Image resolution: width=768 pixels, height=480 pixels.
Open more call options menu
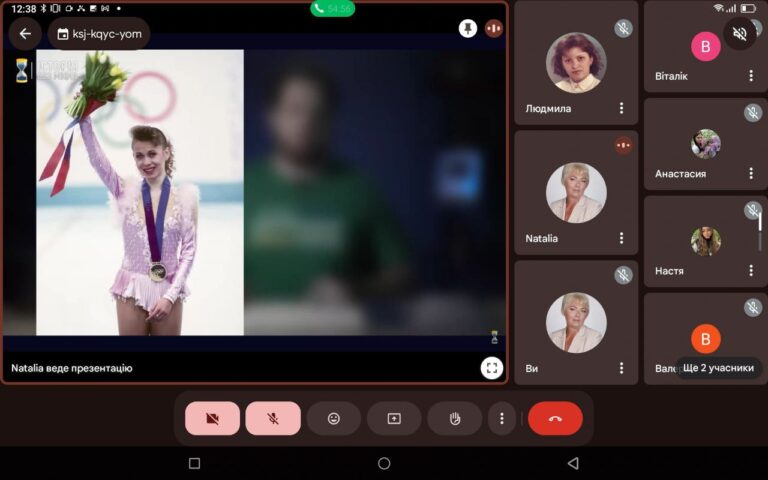pos(502,418)
